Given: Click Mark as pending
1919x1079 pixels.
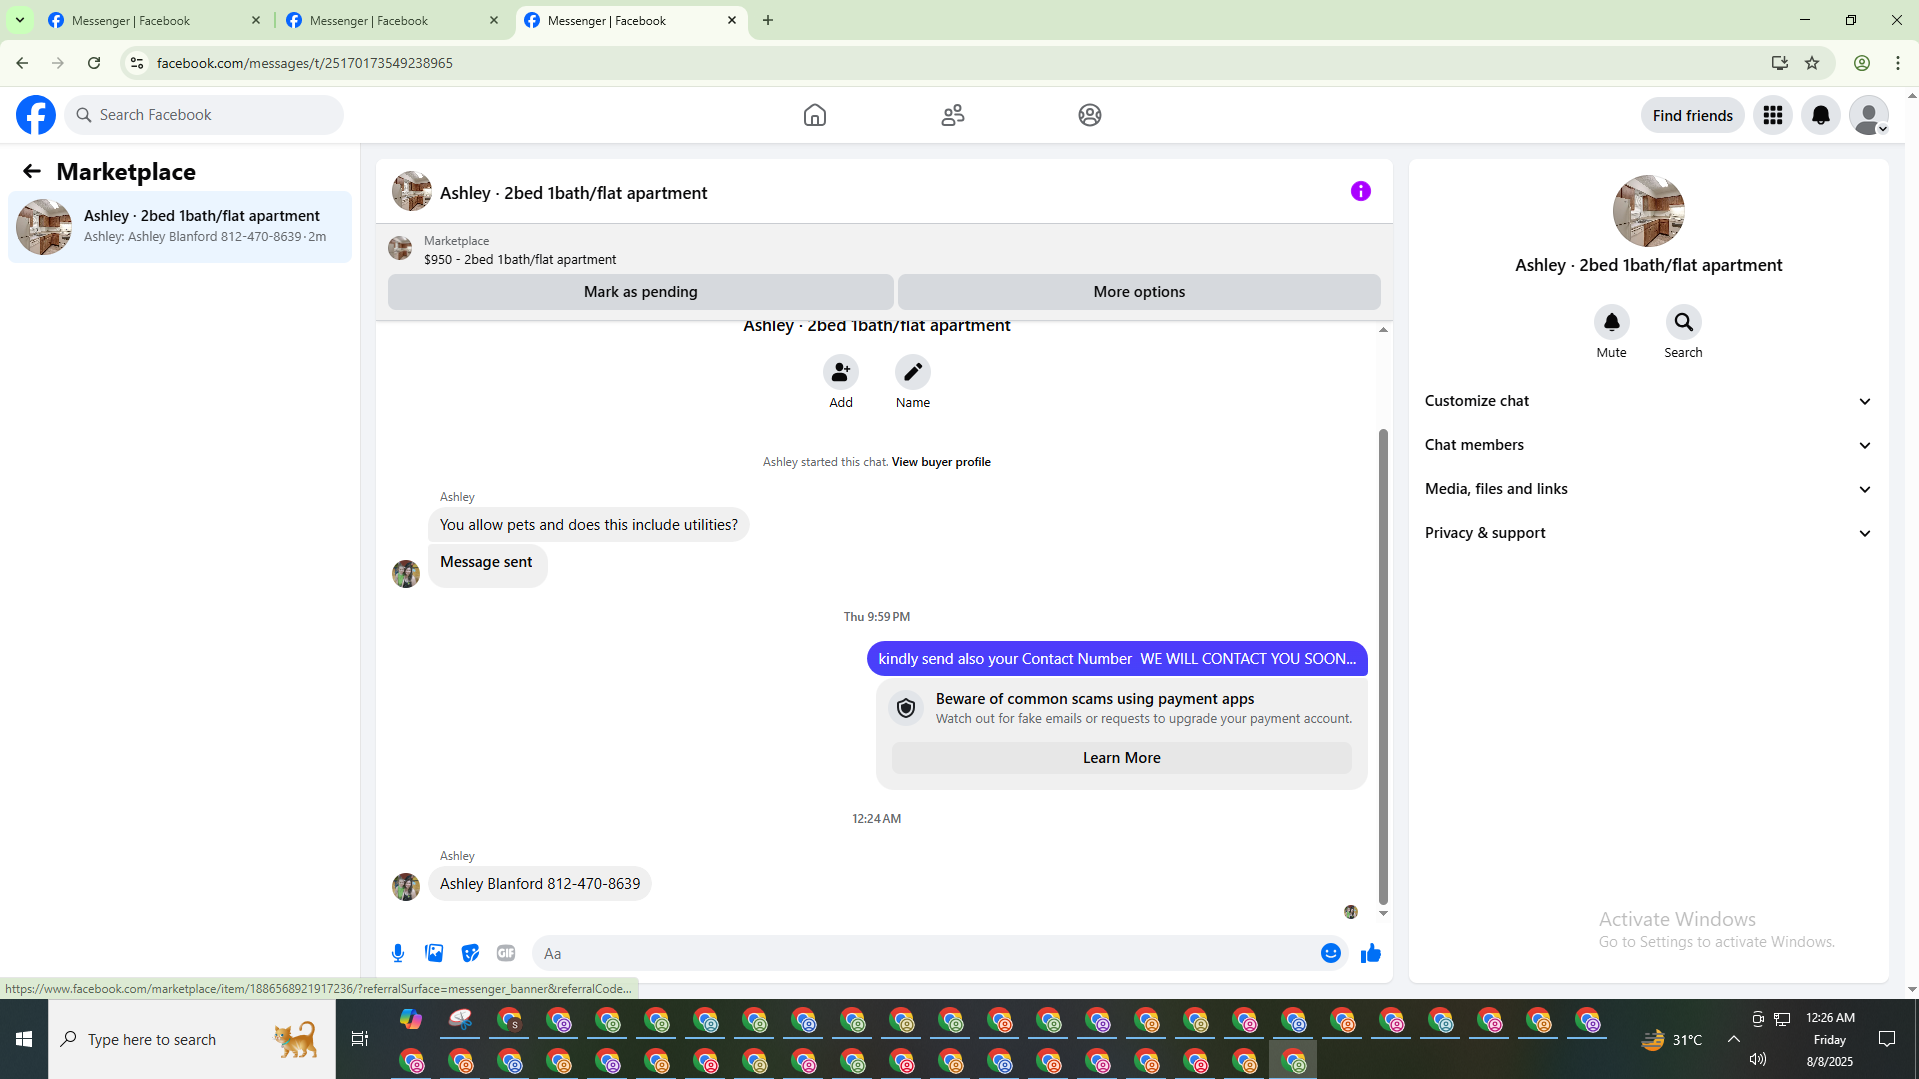Looking at the screenshot, I should pyautogui.click(x=641, y=292).
